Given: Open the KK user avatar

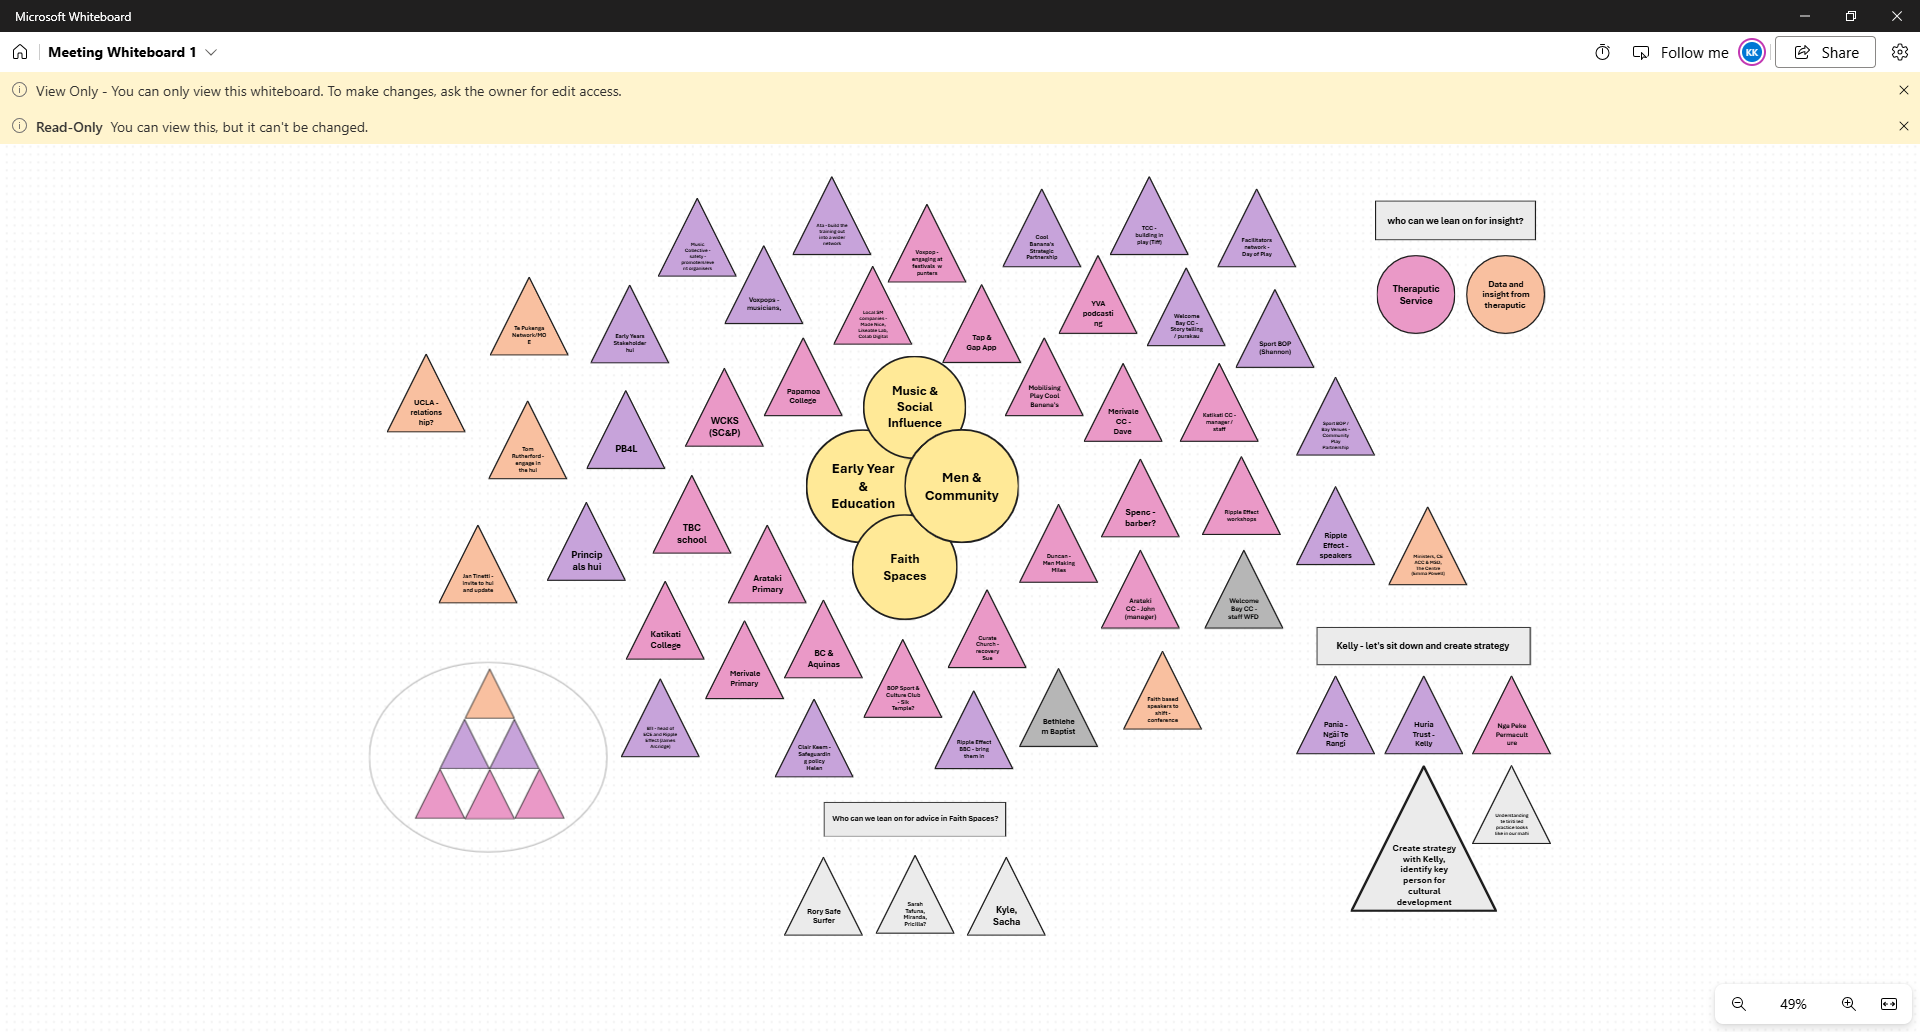Looking at the screenshot, I should tap(1752, 52).
